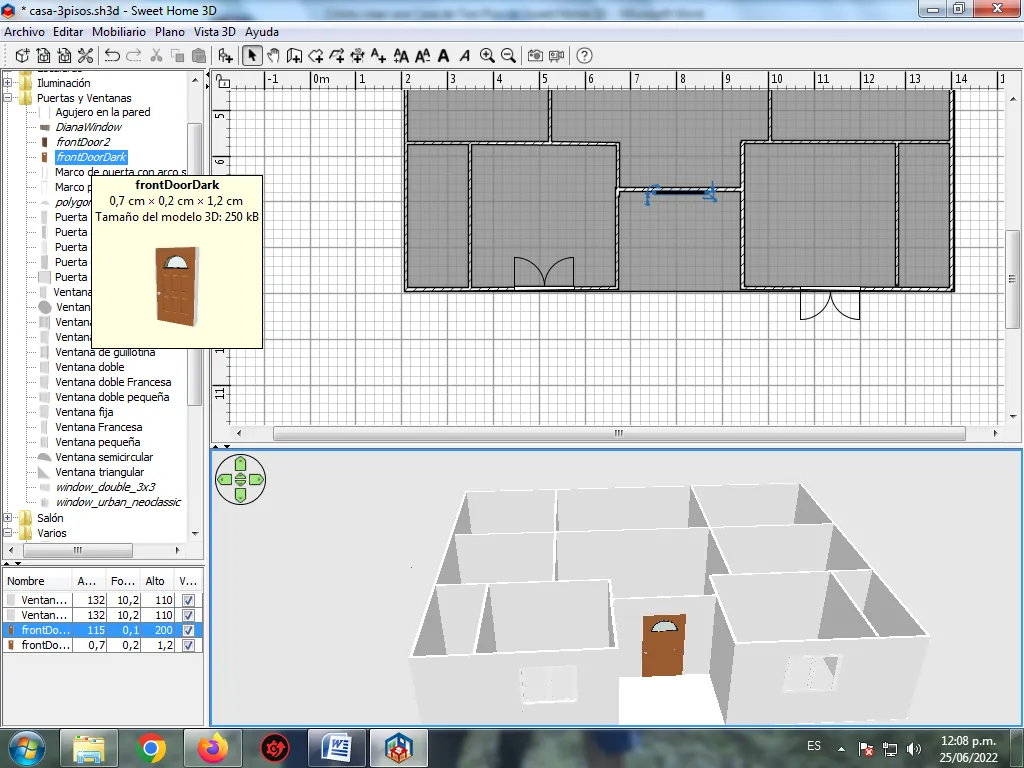The image size is (1024, 768).
Task: Move 3D view up with navigation arrow
Action: tap(240, 464)
